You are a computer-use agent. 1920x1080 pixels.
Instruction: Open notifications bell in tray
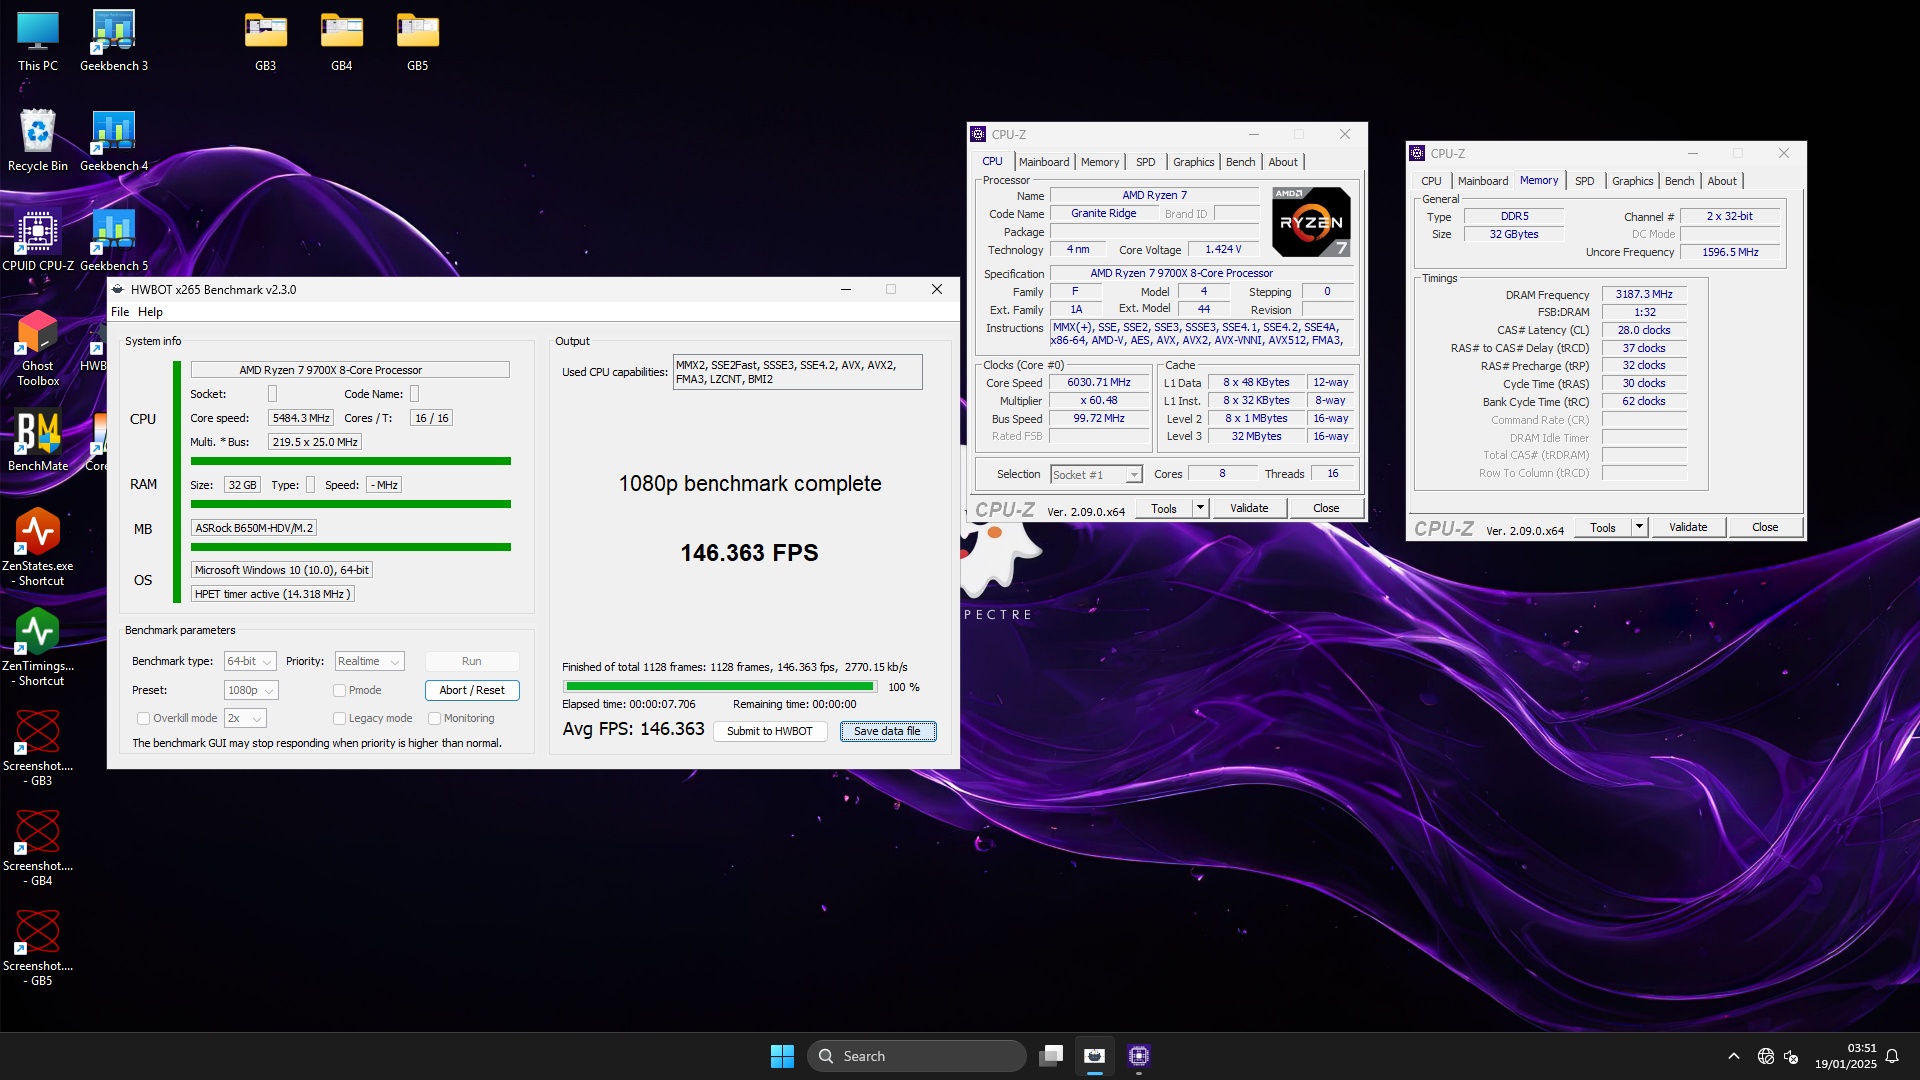pos(1892,1056)
